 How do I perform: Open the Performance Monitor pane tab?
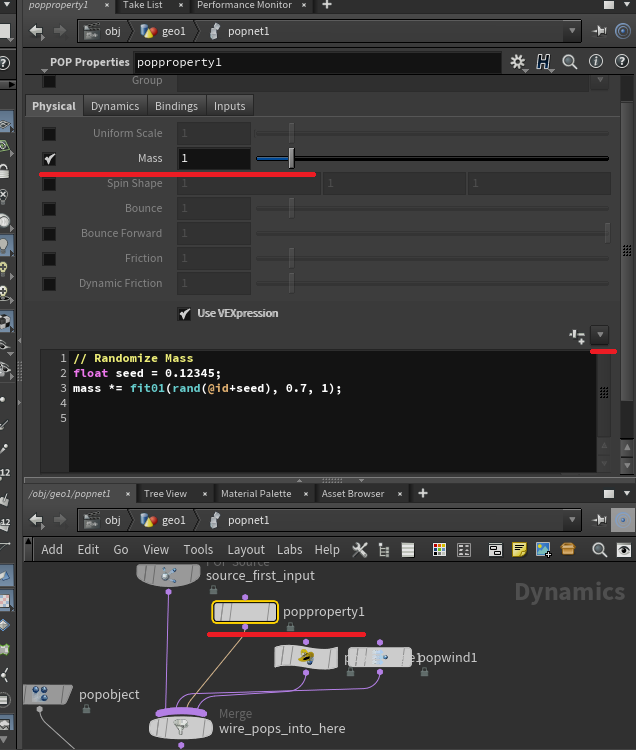244,5
